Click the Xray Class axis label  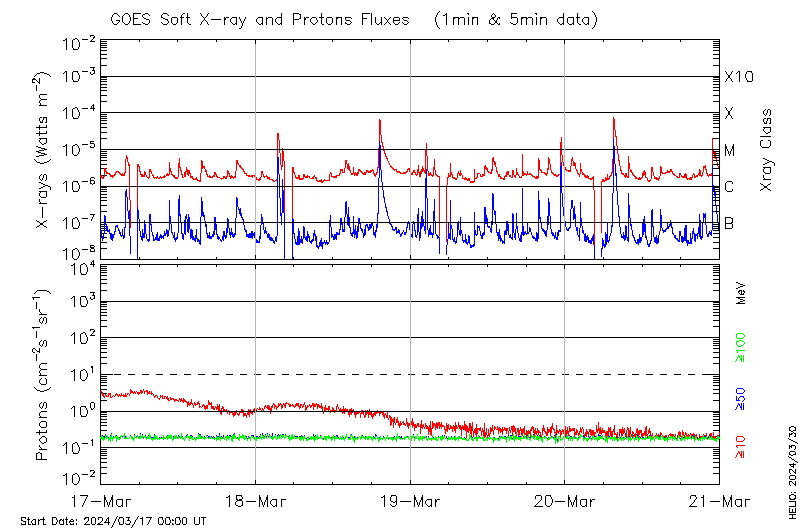[767, 150]
